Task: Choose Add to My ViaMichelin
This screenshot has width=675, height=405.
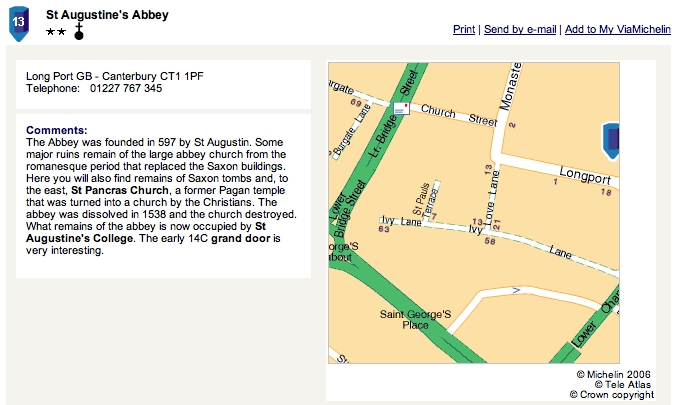Action: pyautogui.click(x=618, y=29)
